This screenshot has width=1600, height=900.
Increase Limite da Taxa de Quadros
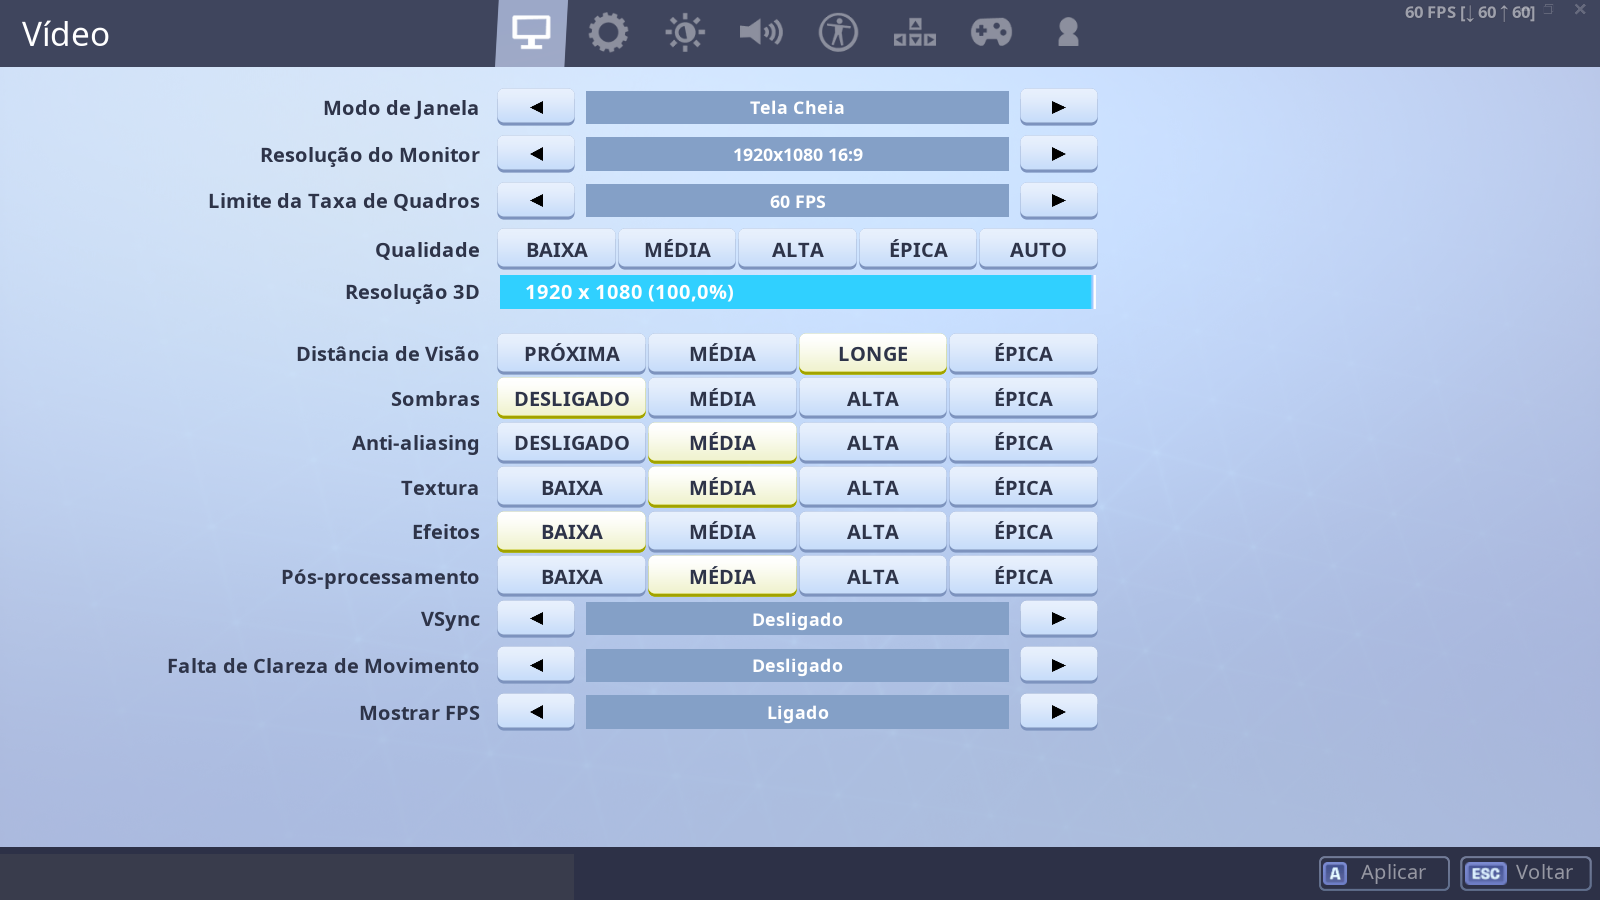[x=1059, y=201]
